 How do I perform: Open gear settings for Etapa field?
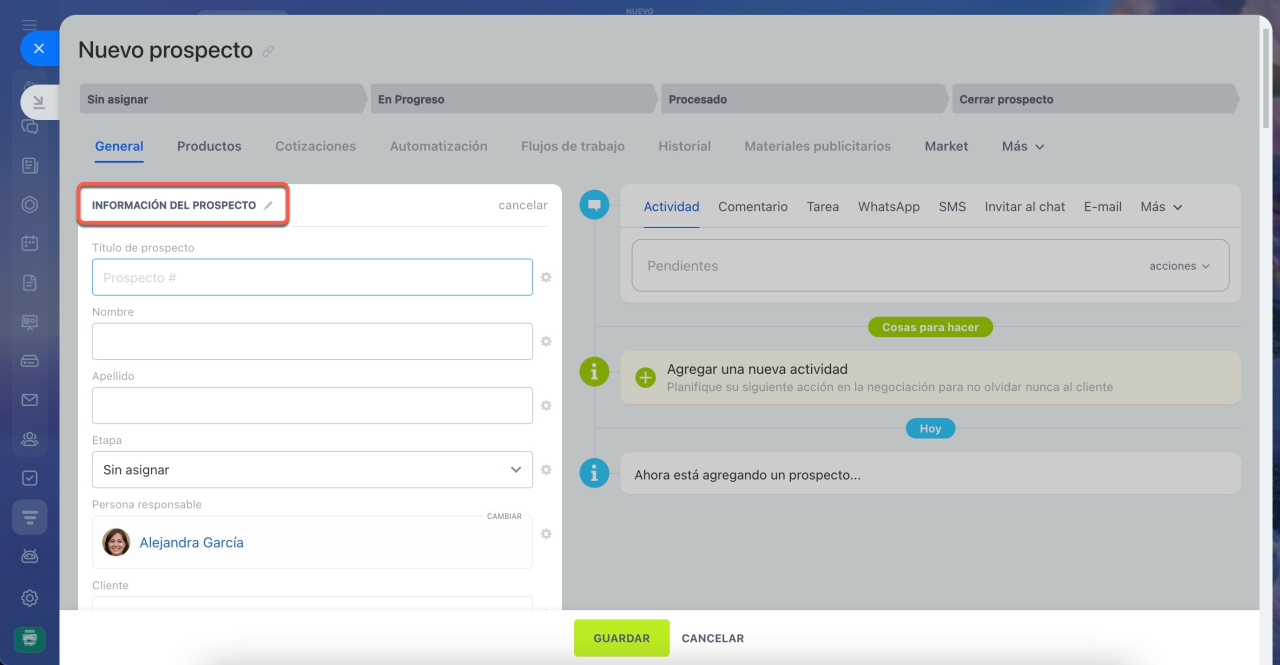[x=546, y=469]
